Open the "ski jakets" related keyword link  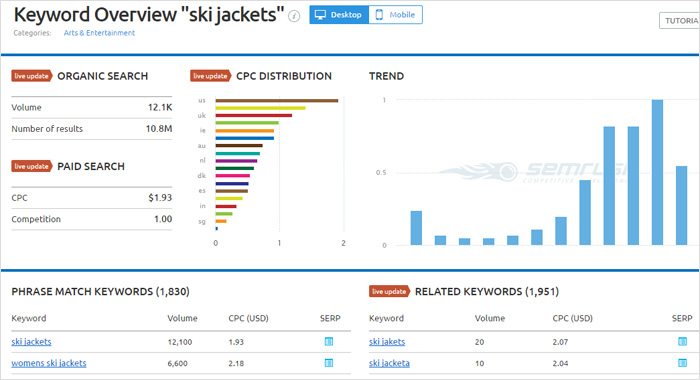click(x=387, y=342)
